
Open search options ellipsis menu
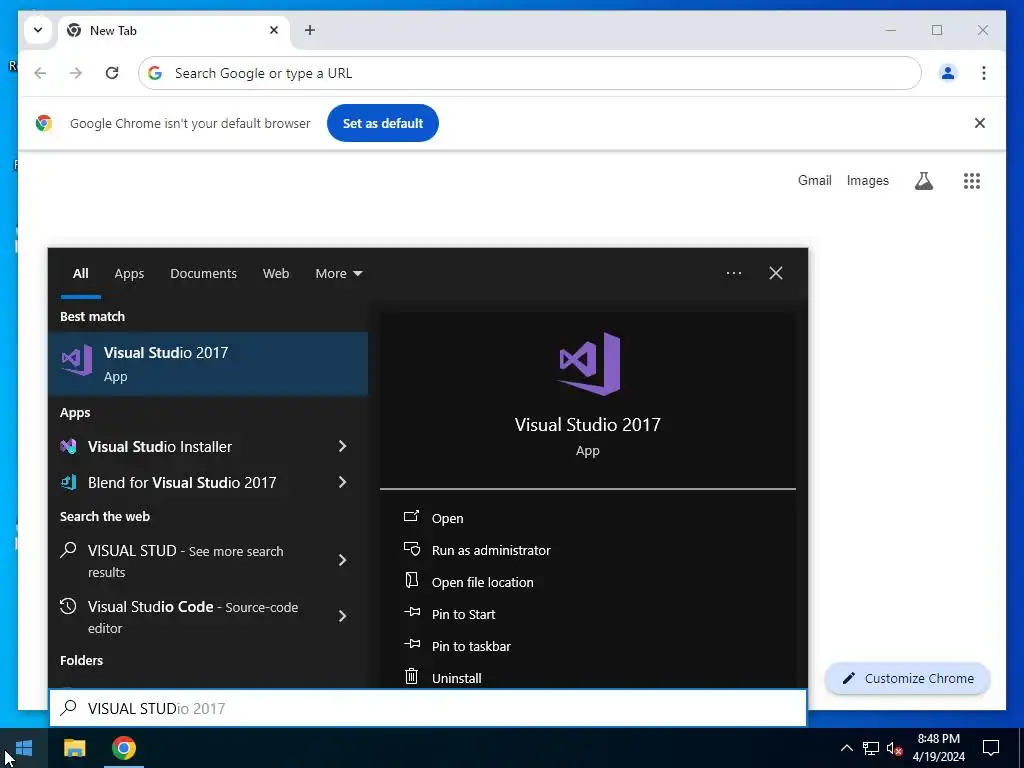(x=733, y=273)
